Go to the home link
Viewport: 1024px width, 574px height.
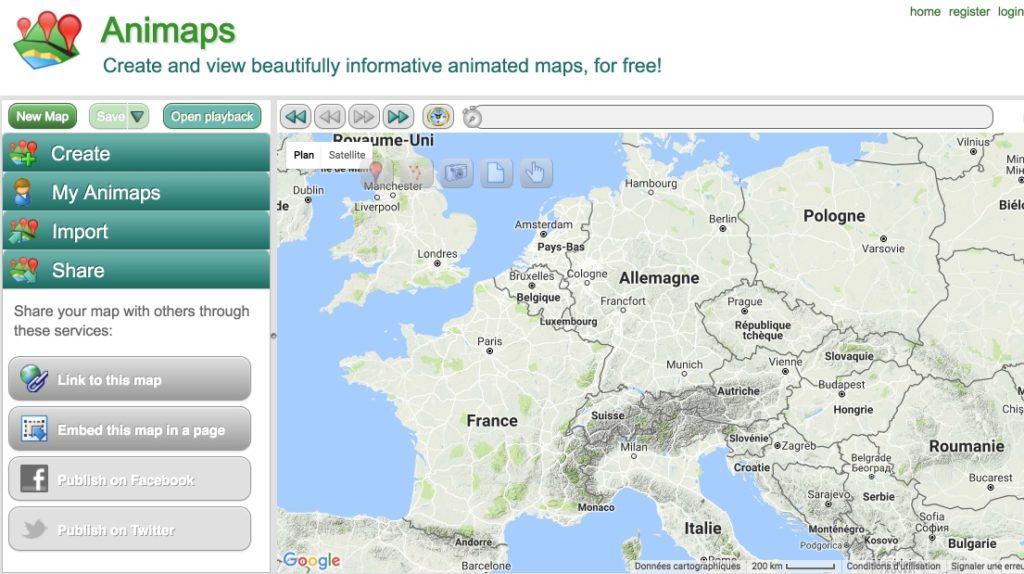[x=925, y=12]
